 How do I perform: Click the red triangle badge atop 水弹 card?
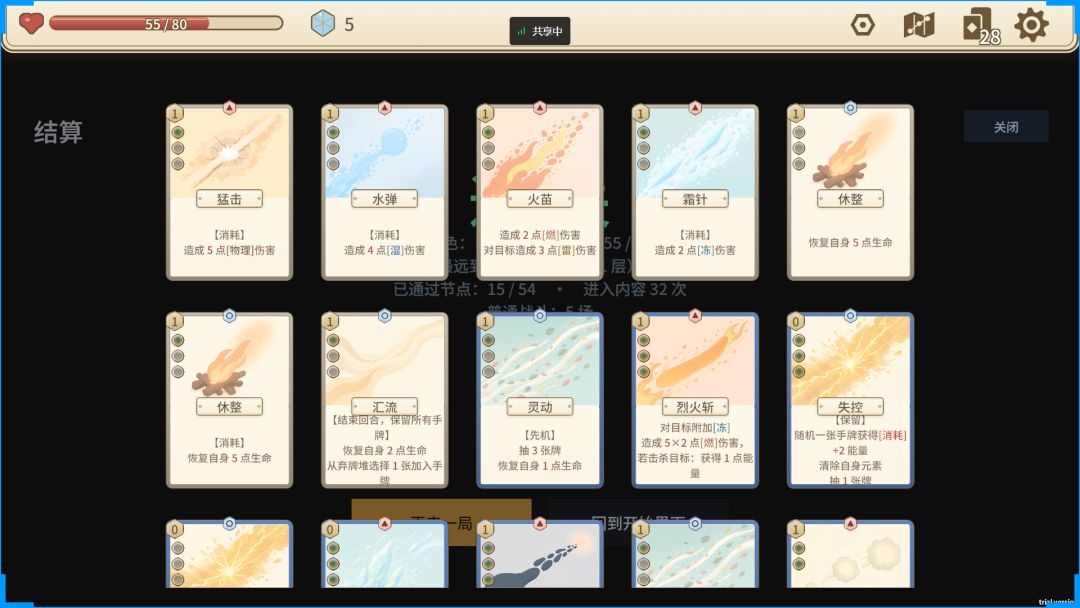tap(384, 107)
